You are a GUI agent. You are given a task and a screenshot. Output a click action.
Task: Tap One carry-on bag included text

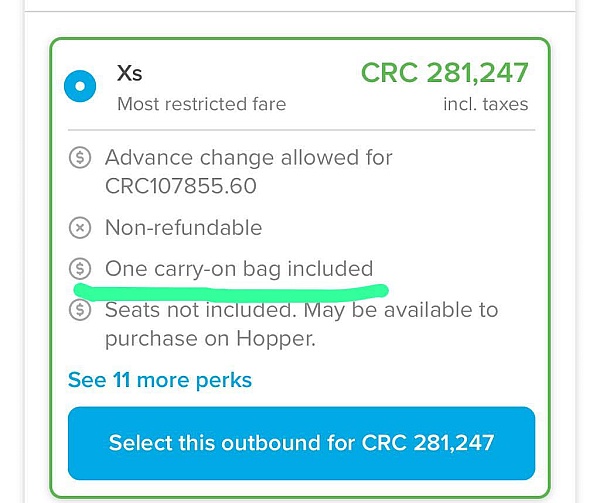[x=238, y=269]
